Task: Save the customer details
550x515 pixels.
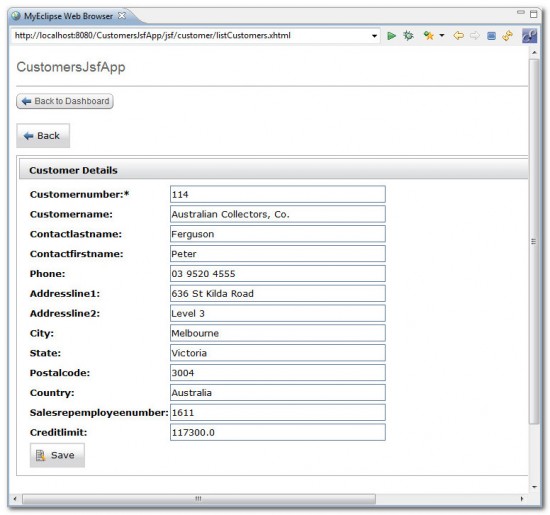Action: [x=57, y=455]
